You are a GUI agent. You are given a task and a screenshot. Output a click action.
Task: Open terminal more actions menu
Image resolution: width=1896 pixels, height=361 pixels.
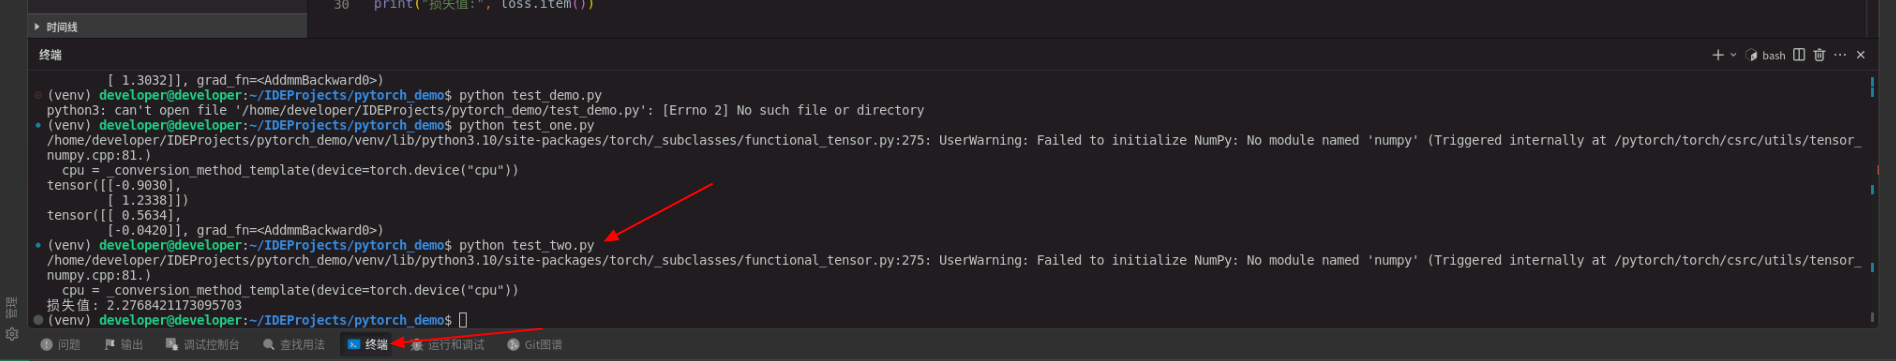(x=1840, y=55)
